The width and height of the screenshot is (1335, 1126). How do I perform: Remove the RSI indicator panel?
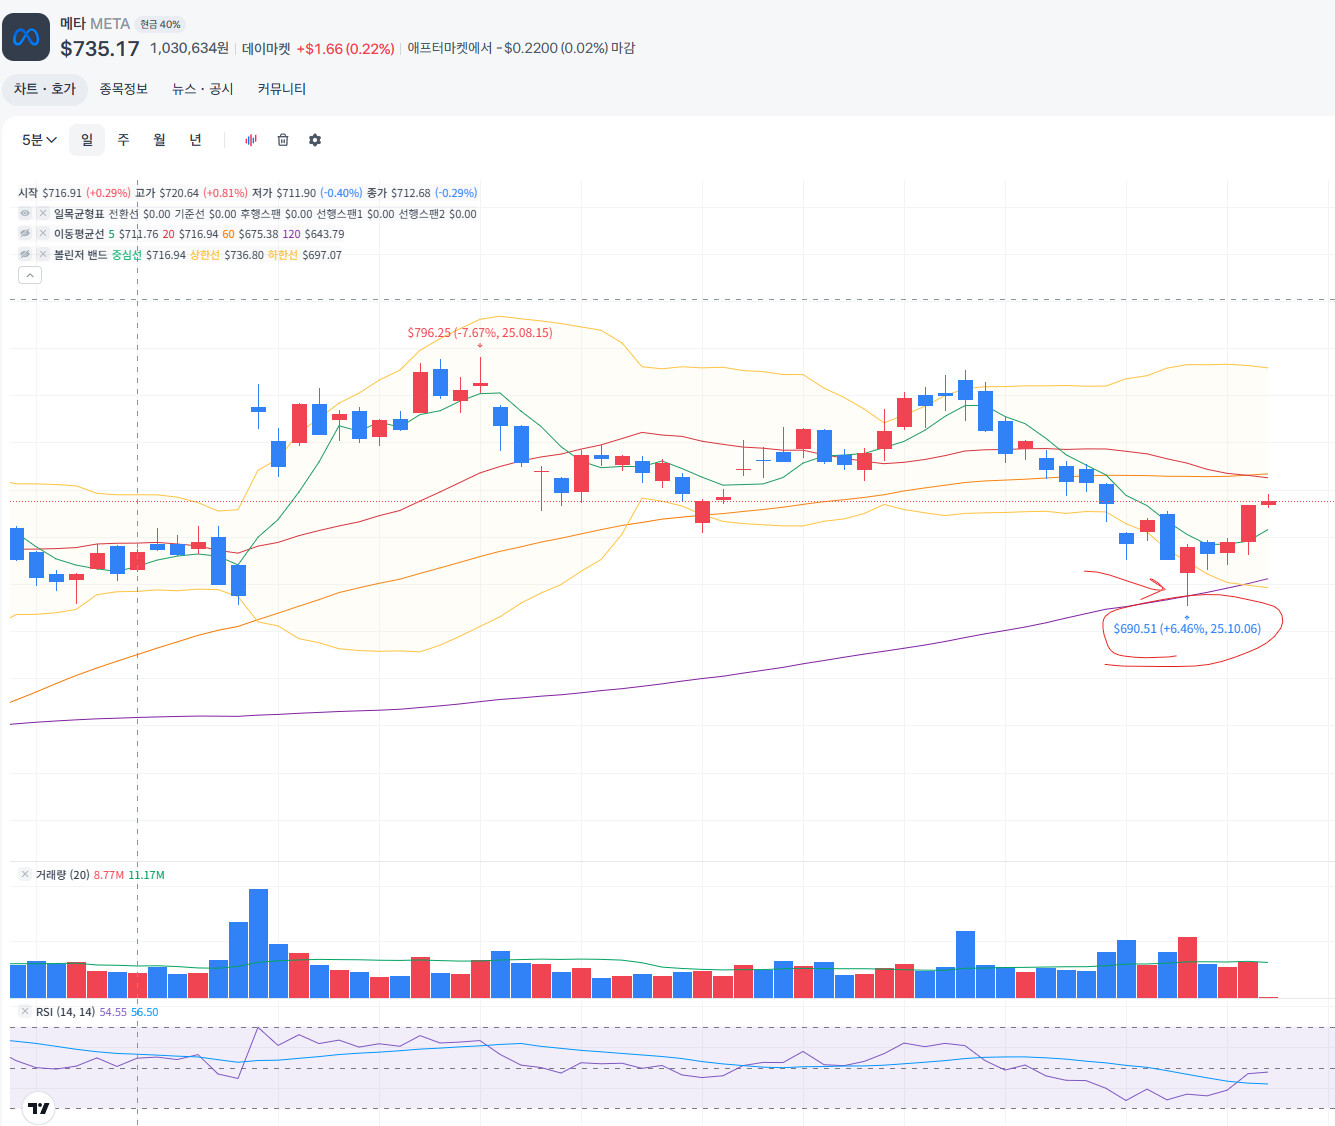(x=25, y=1012)
